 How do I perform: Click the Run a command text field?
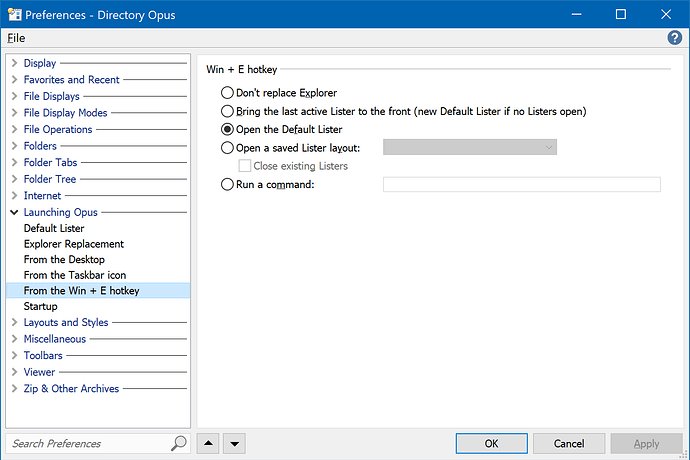click(521, 184)
